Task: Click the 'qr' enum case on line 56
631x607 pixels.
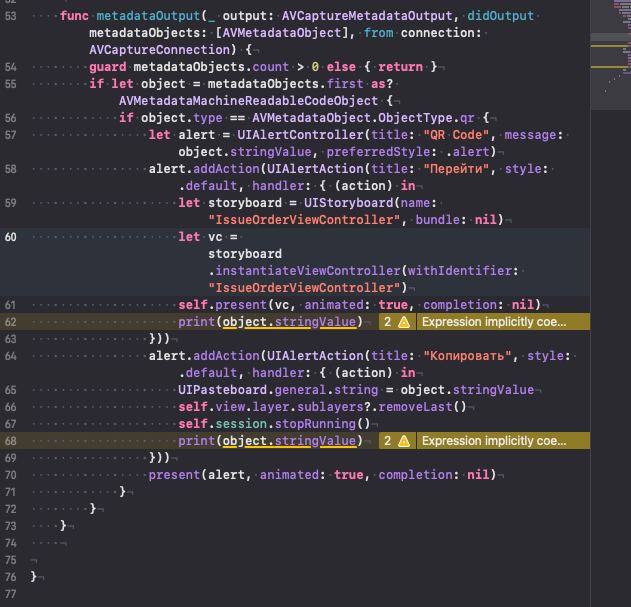Action: (467, 118)
